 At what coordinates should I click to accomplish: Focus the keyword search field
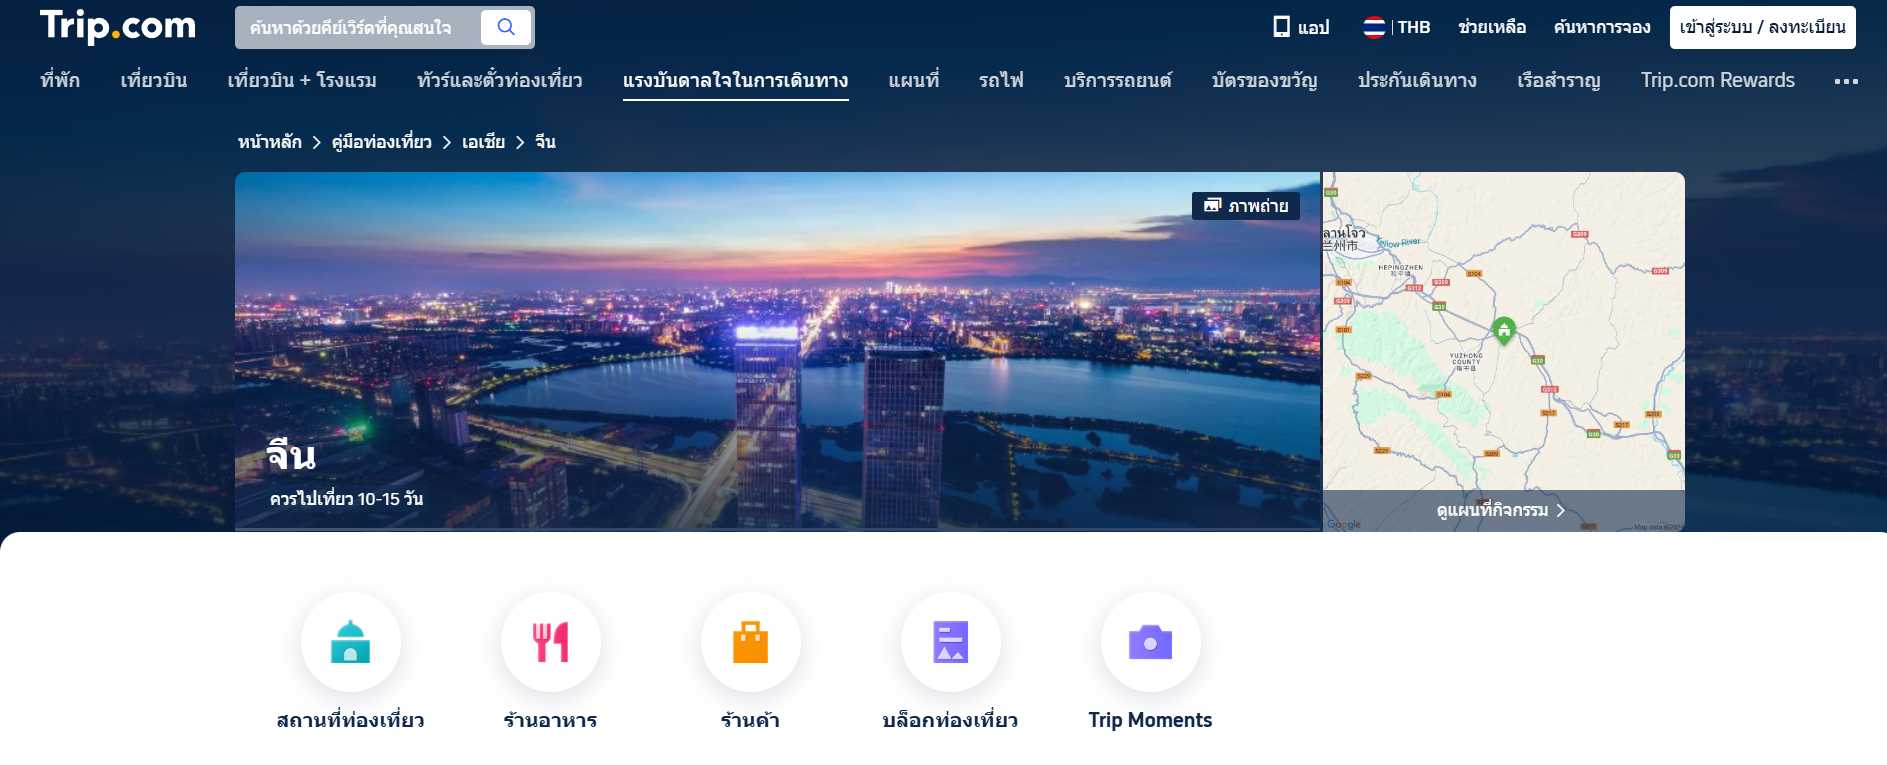(x=358, y=27)
